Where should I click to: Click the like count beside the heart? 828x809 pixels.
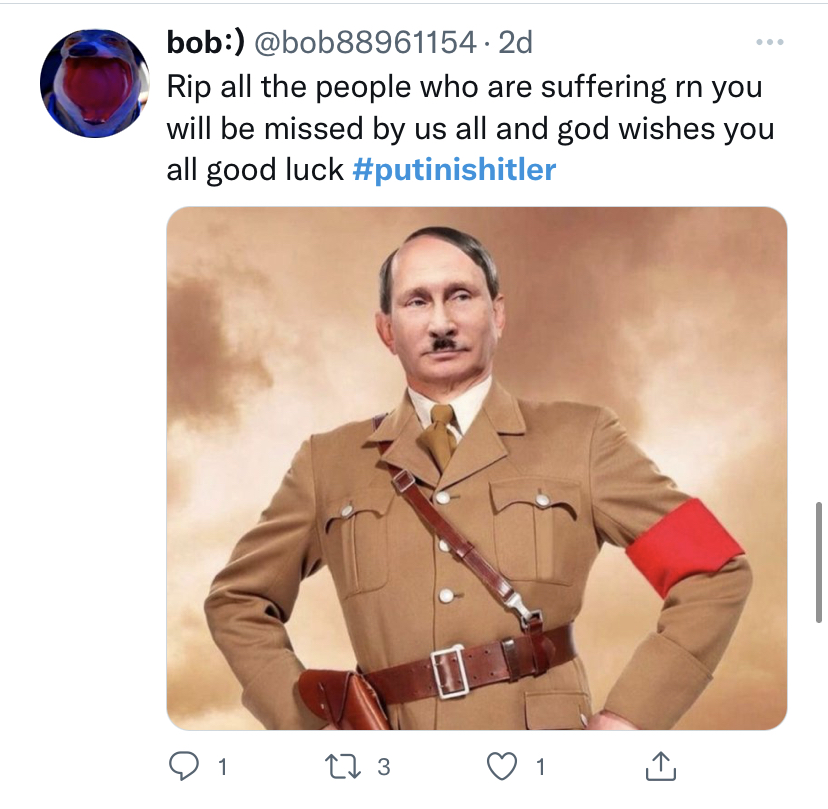point(540,768)
